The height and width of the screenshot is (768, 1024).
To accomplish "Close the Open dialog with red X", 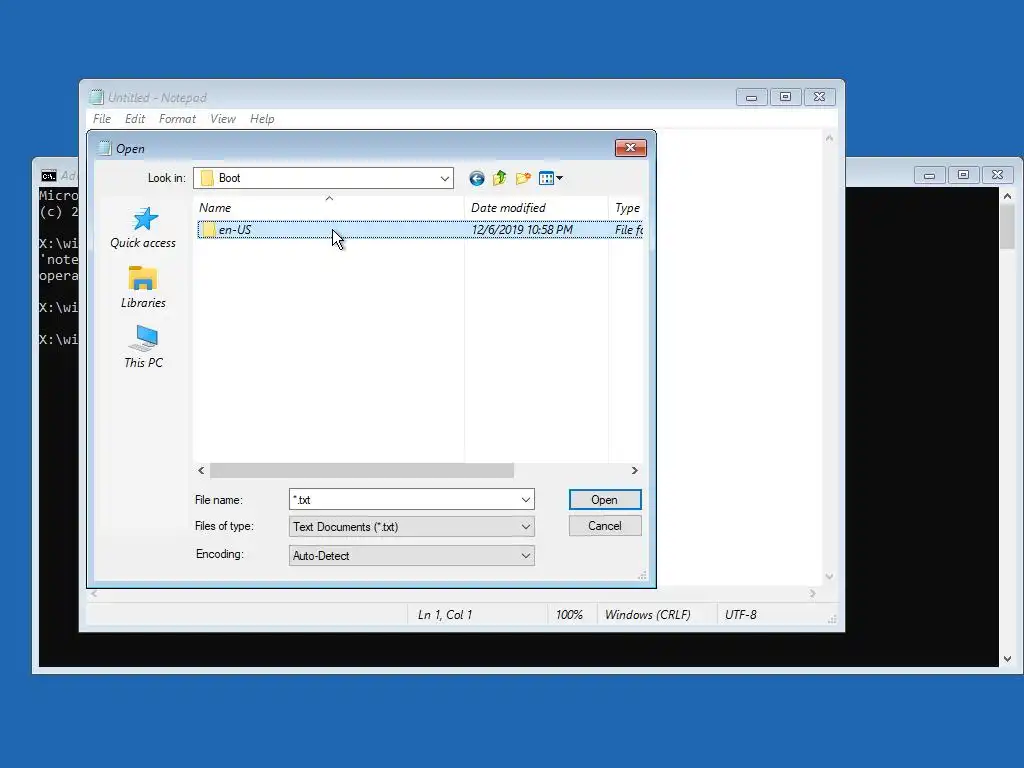I will click(631, 148).
